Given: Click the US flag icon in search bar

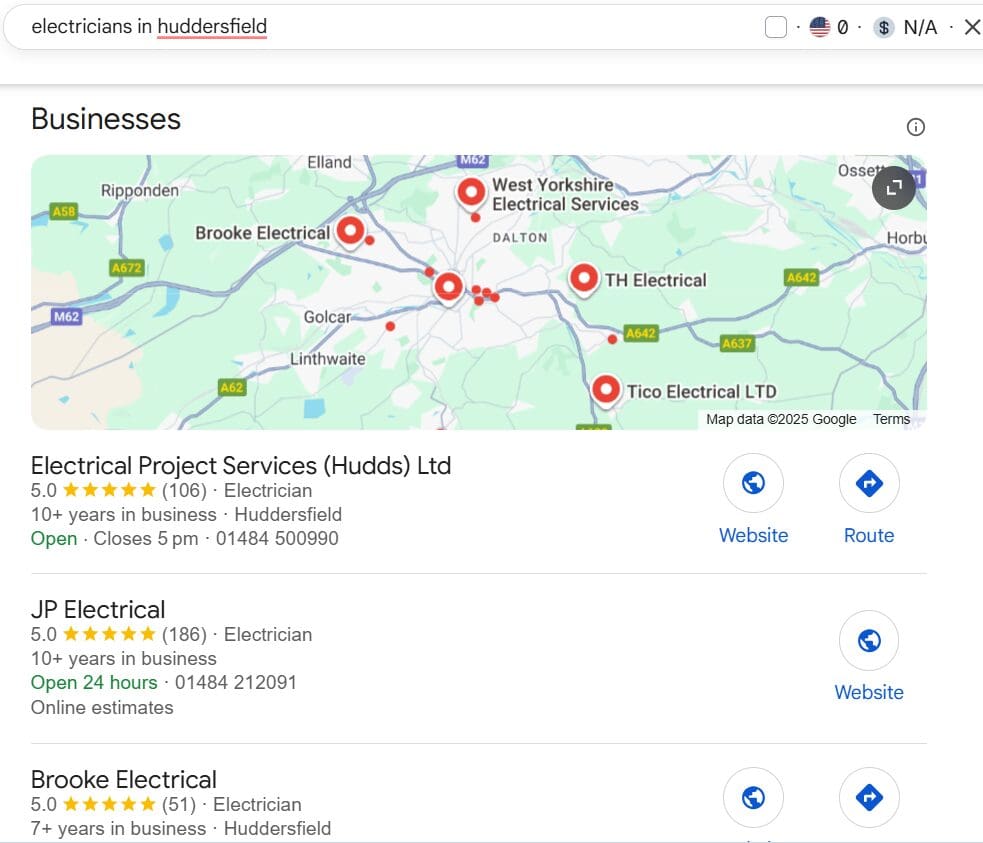Looking at the screenshot, I should pos(820,27).
